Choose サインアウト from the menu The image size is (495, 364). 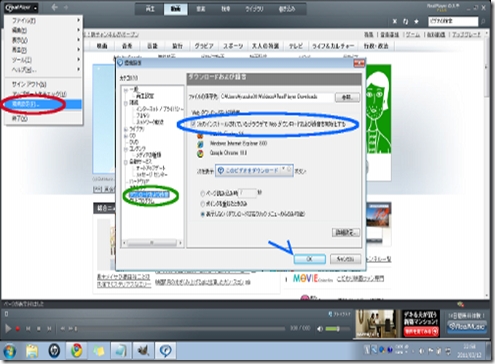click(43, 84)
